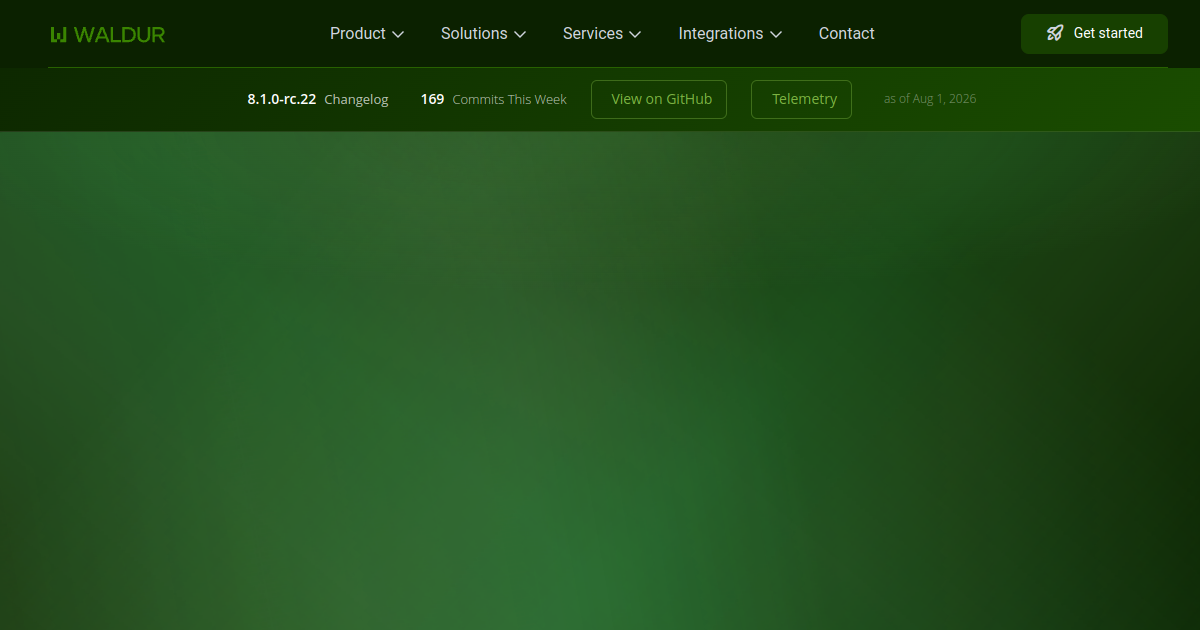The width and height of the screenshot is (1200, 630).
Task: Click the 169 commits count
Action: point(432,99)
